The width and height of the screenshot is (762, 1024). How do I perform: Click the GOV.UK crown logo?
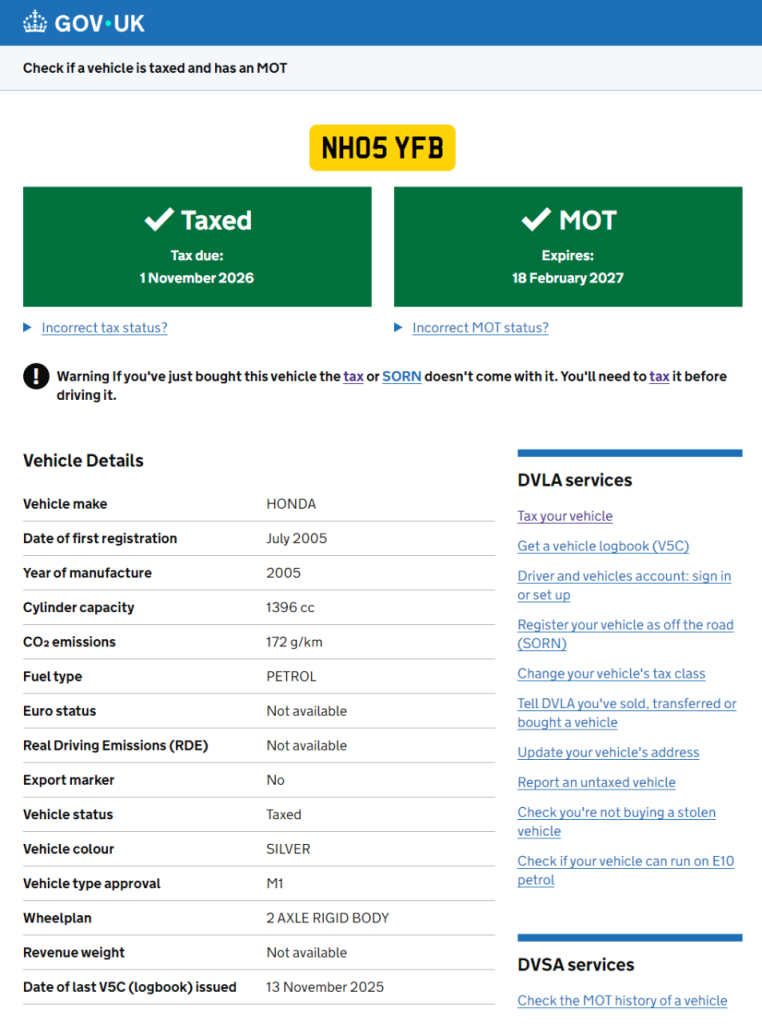click(x=36, y=21)
